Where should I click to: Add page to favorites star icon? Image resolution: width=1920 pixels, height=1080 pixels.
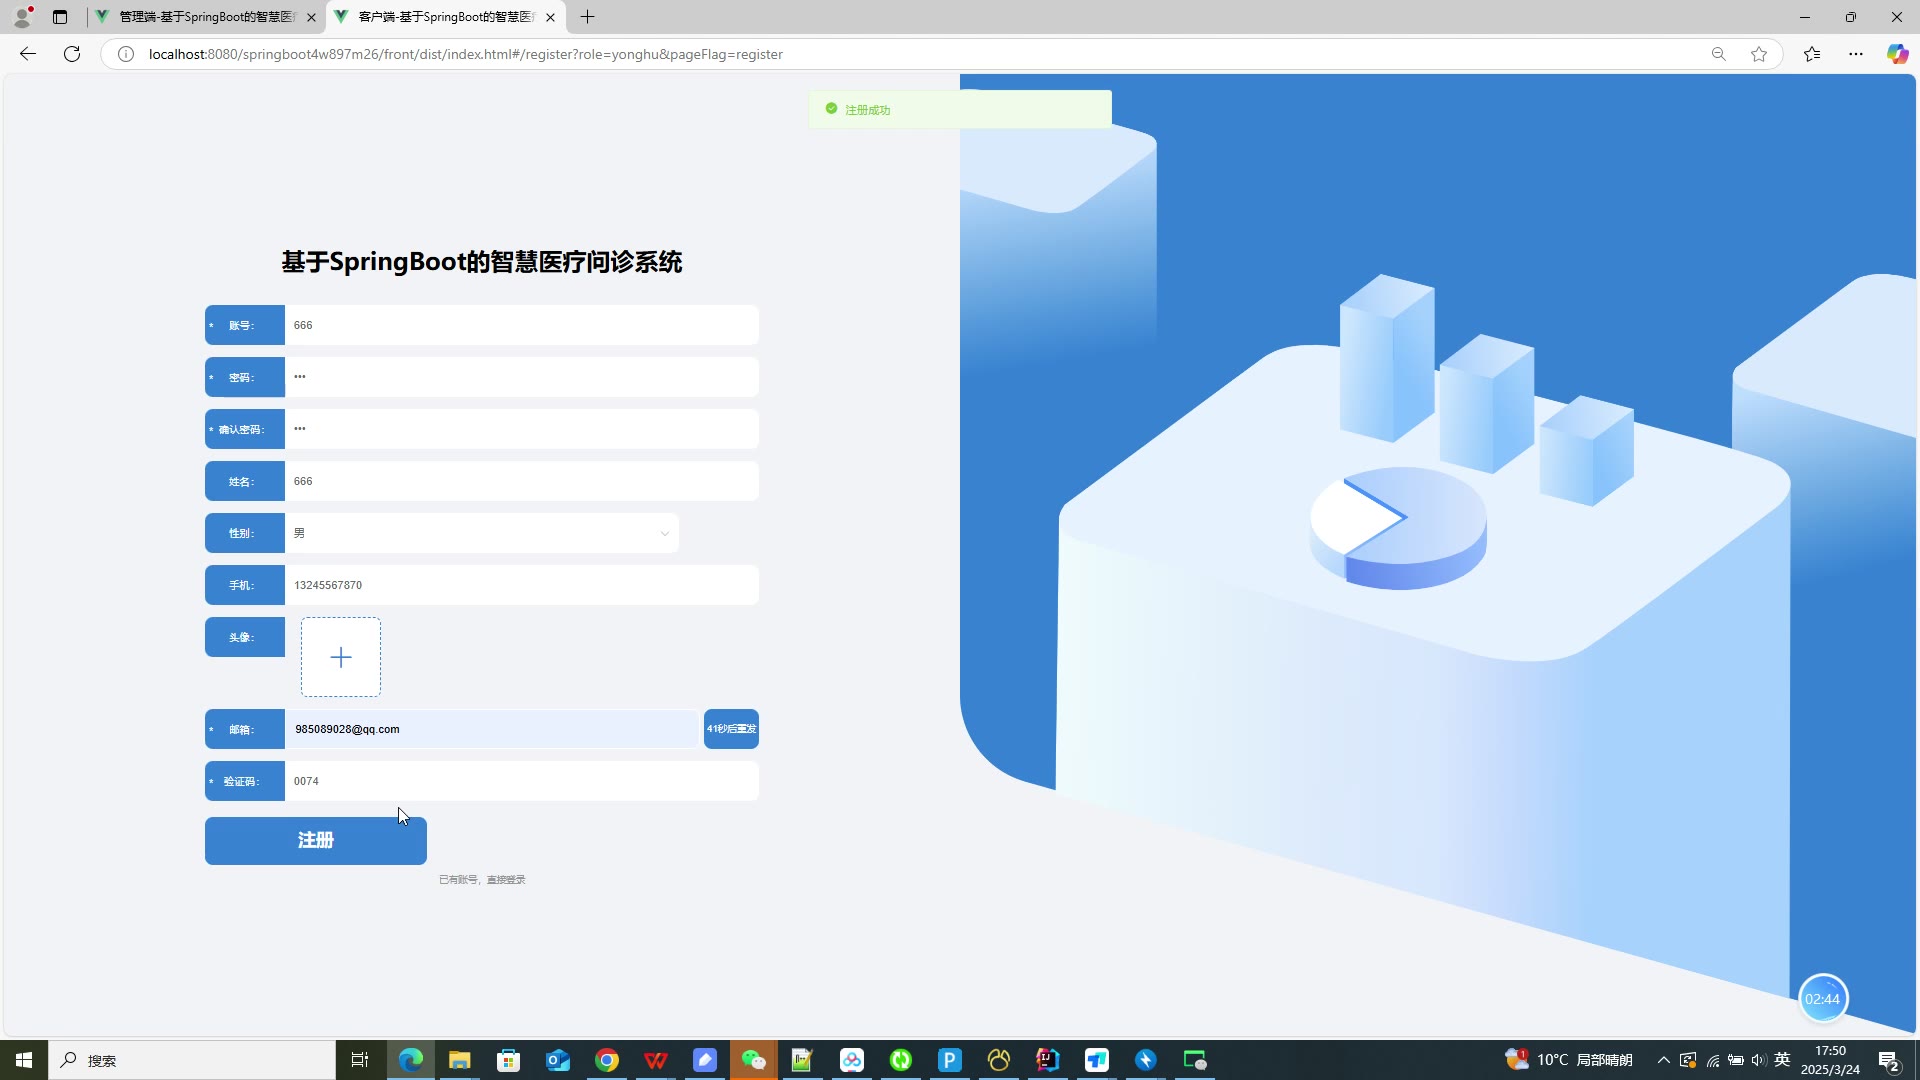point(1759,54)
